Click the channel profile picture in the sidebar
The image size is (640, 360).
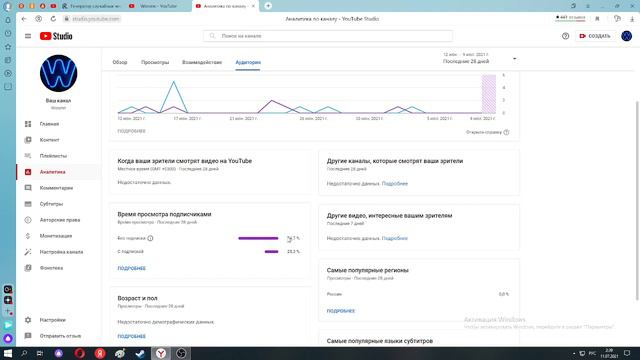58,73
